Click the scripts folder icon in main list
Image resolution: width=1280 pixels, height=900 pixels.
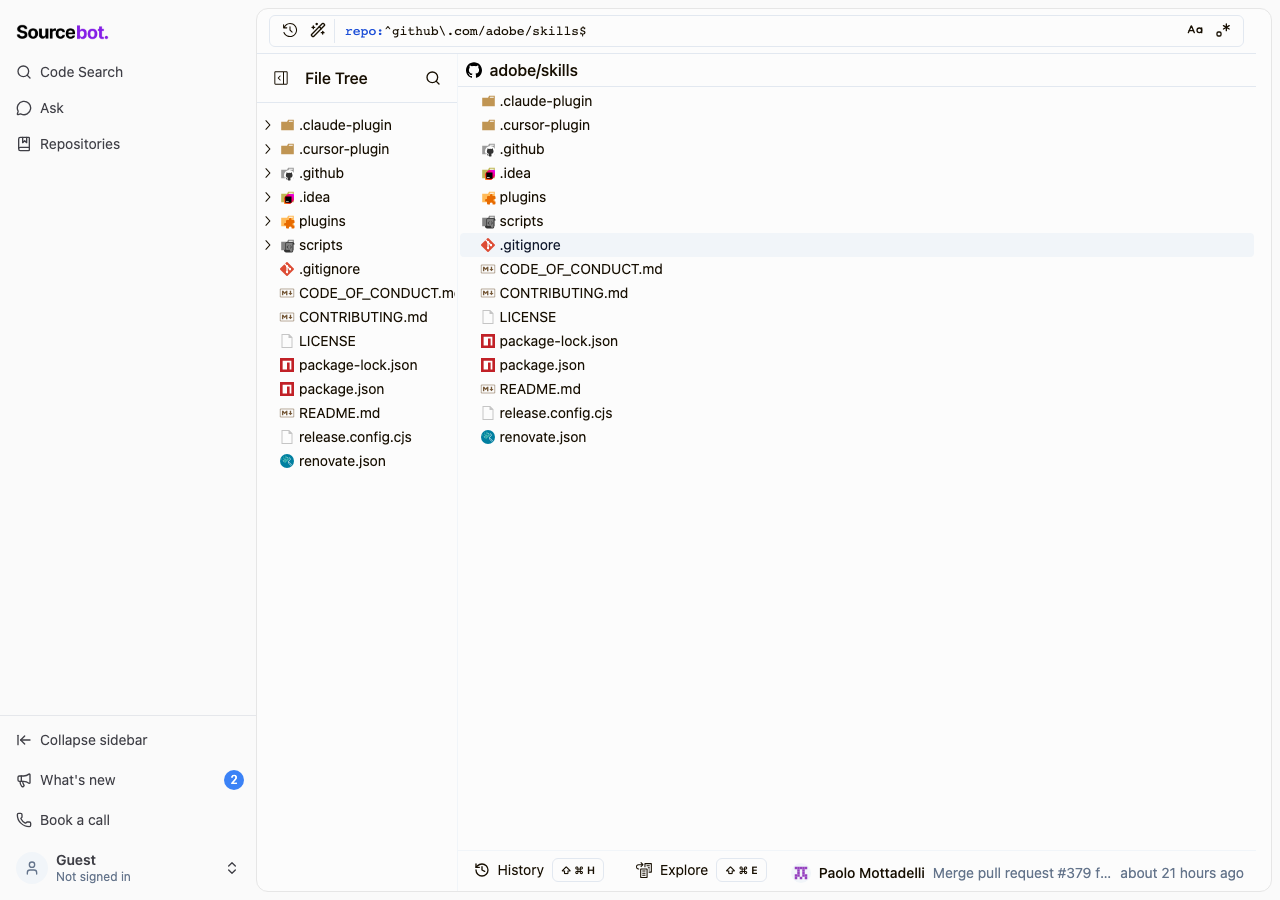click(488, 221)
